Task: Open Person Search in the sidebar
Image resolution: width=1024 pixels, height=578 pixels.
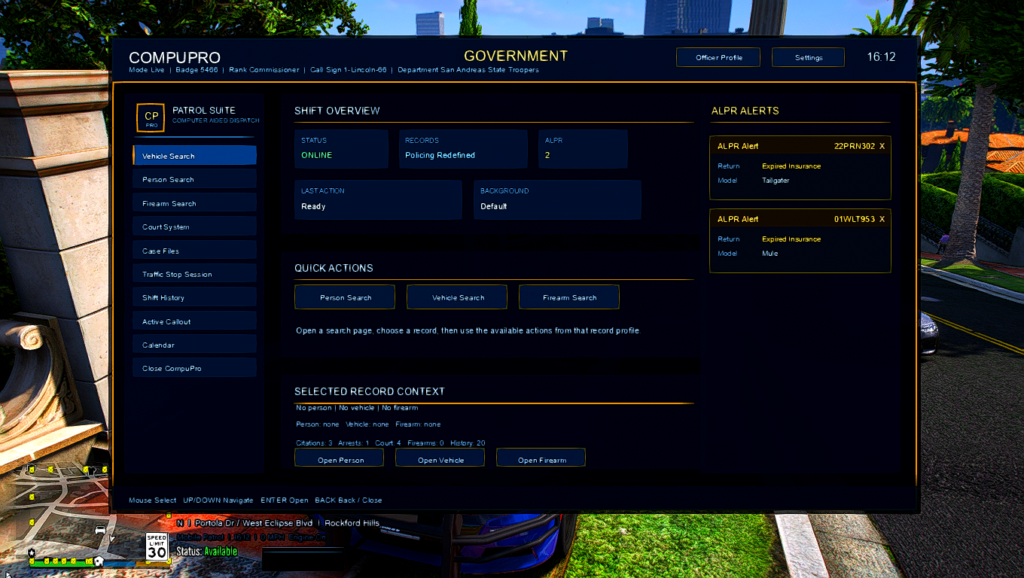Action: pyautogui.click(x=195, y=180)
